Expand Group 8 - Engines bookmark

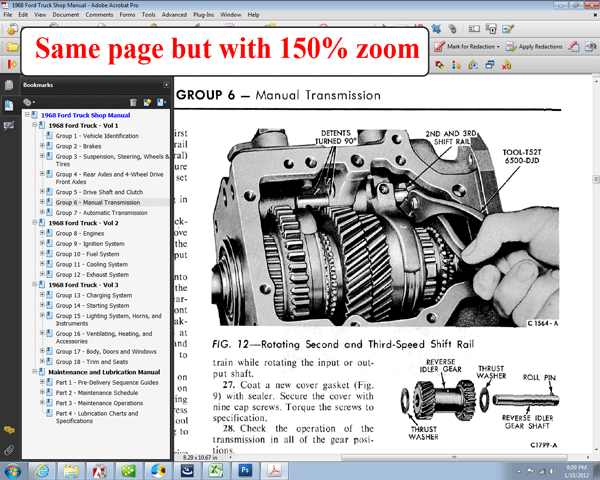pos(42,233)
